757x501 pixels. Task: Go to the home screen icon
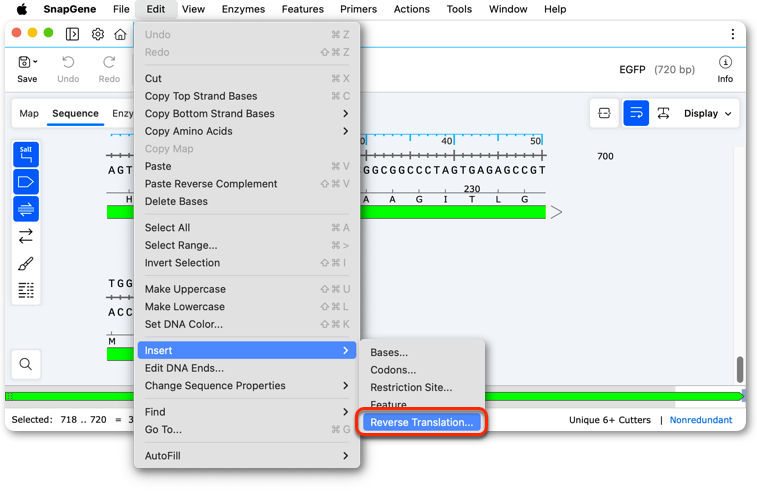[120, 34]
